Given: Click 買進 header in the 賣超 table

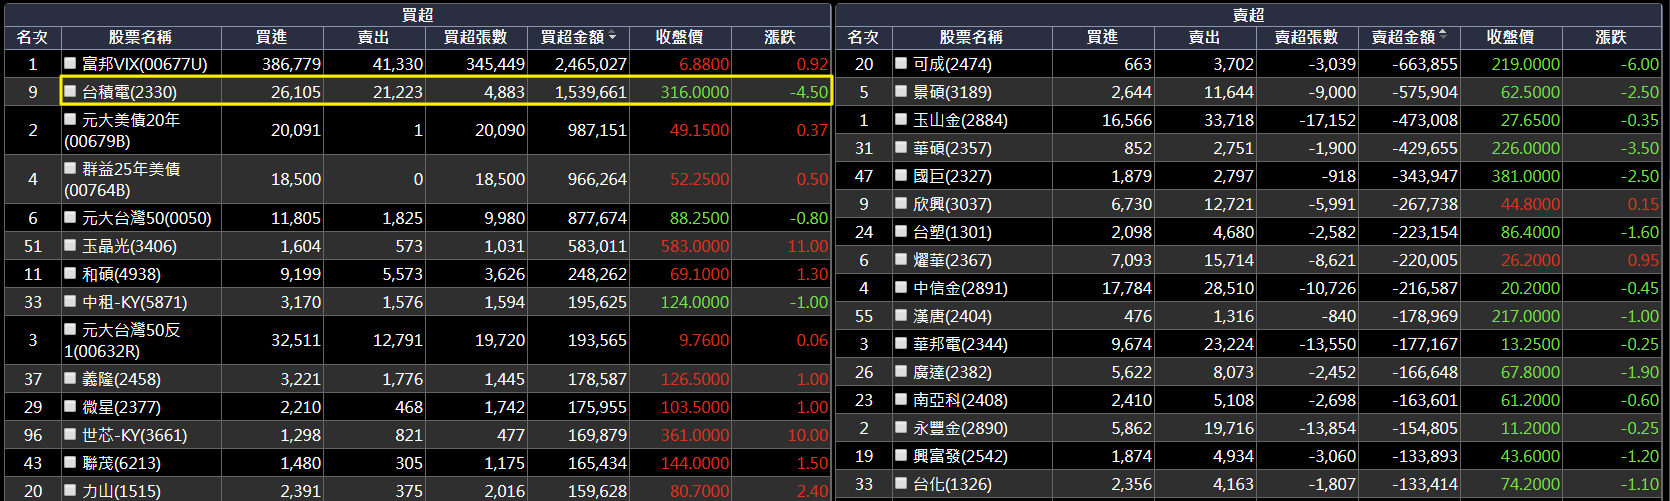Looking at the screenshot, I should pyautogui.click(x=1103, y=37).
